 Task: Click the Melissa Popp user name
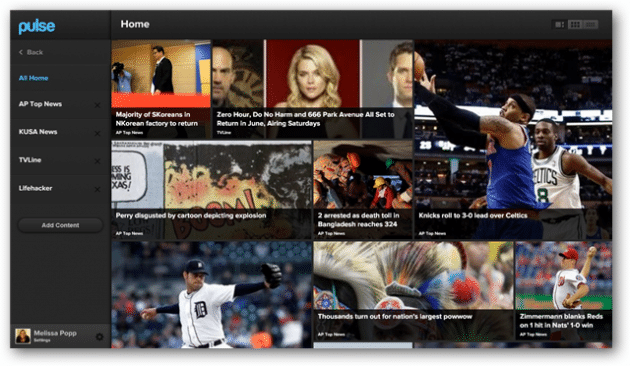click(x=55, y=333)
